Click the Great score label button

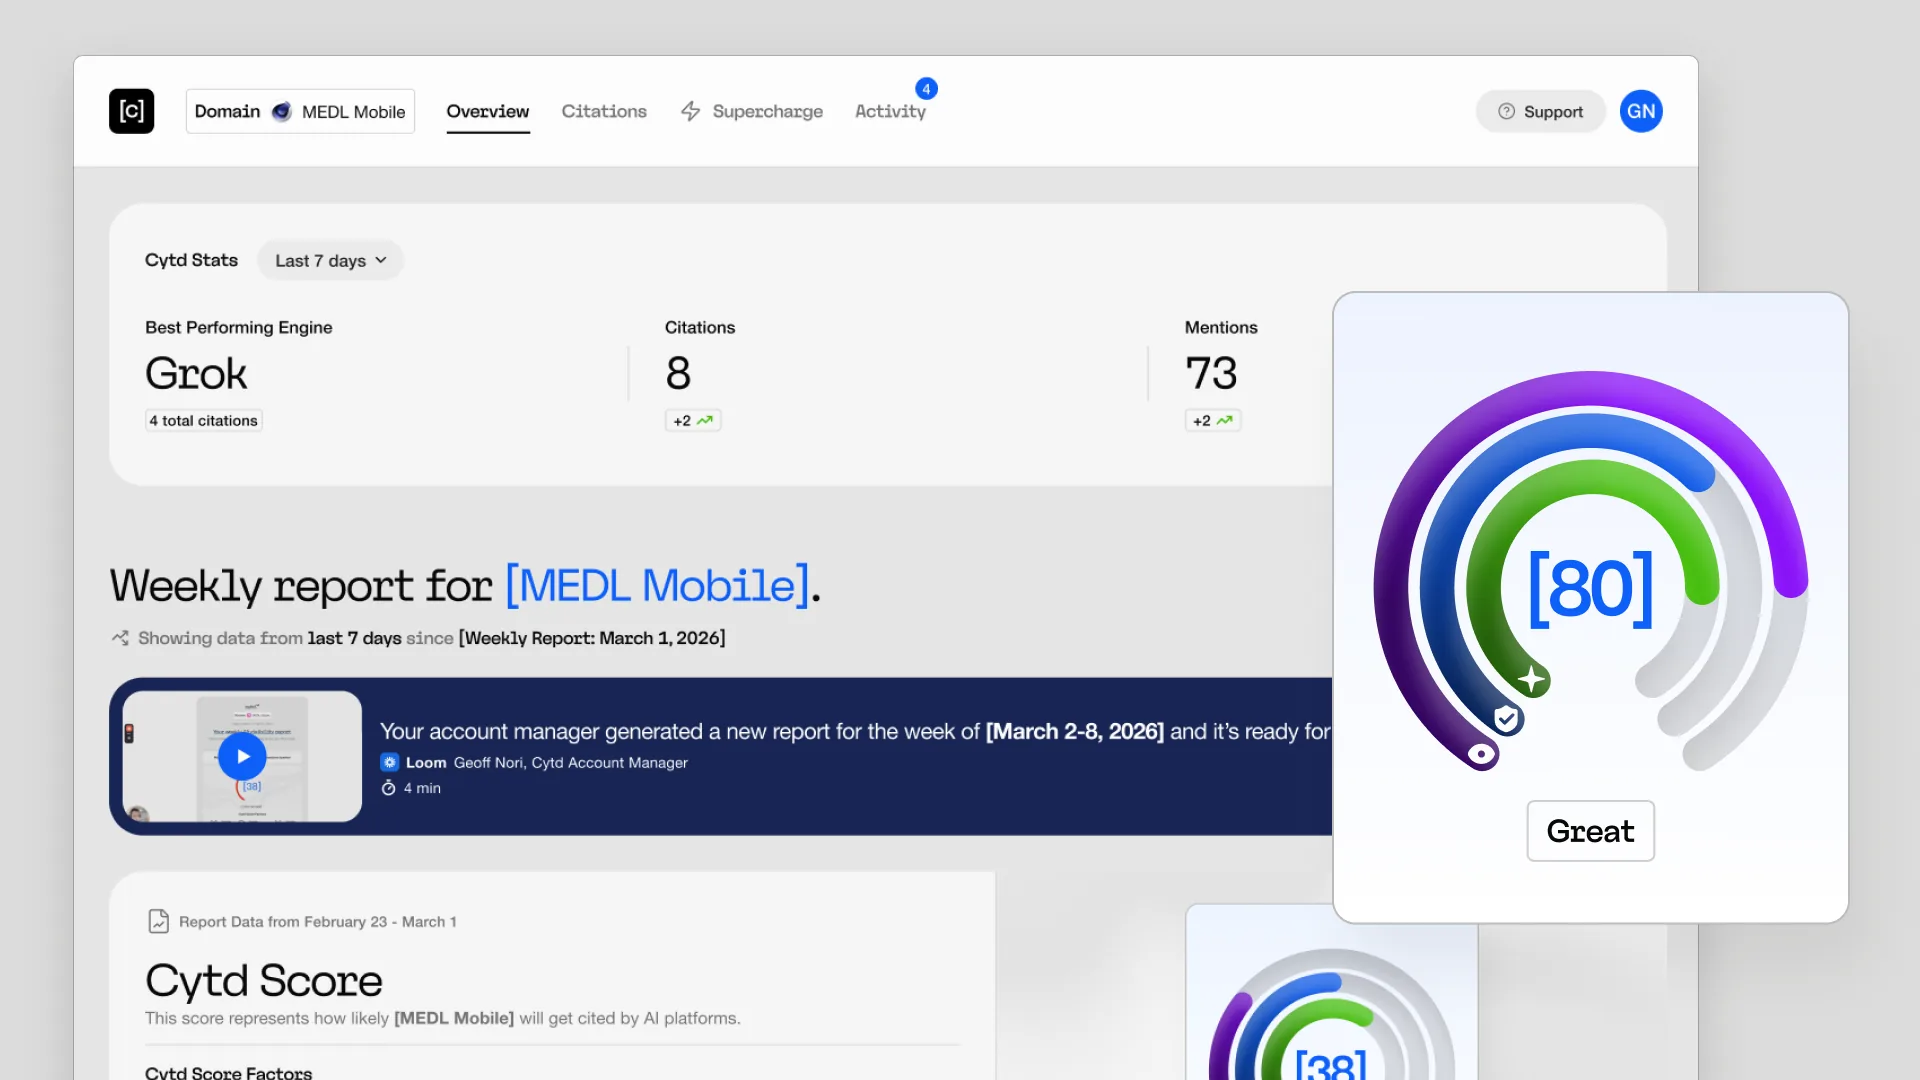point(1590,831)
